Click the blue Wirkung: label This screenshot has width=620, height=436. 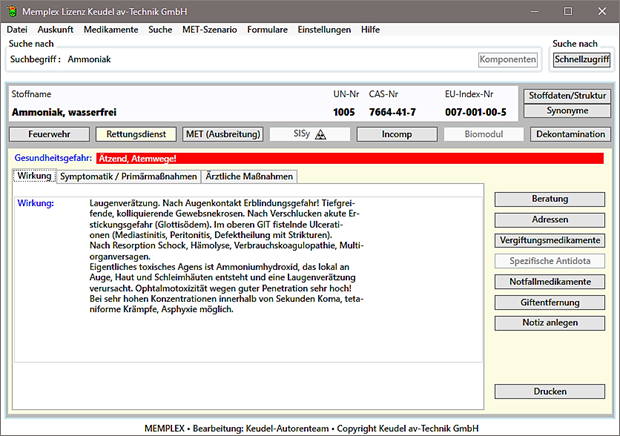coord(36,203)
